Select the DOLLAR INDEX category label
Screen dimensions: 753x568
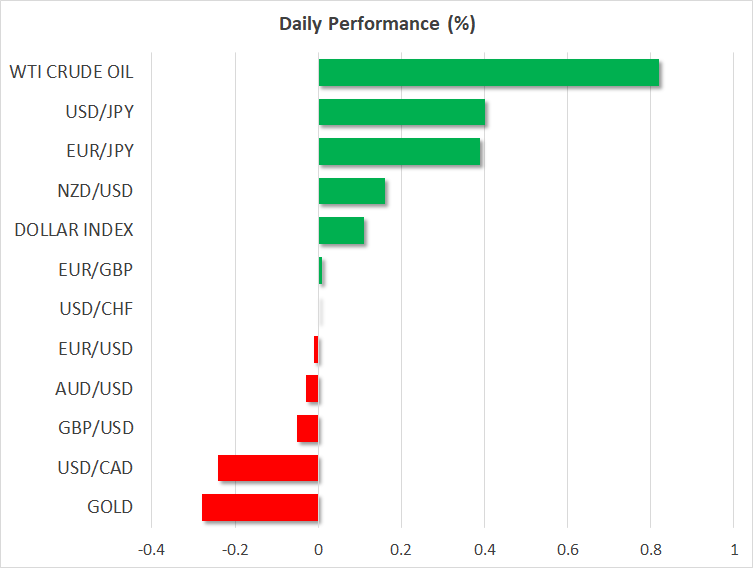click(73, 231)
